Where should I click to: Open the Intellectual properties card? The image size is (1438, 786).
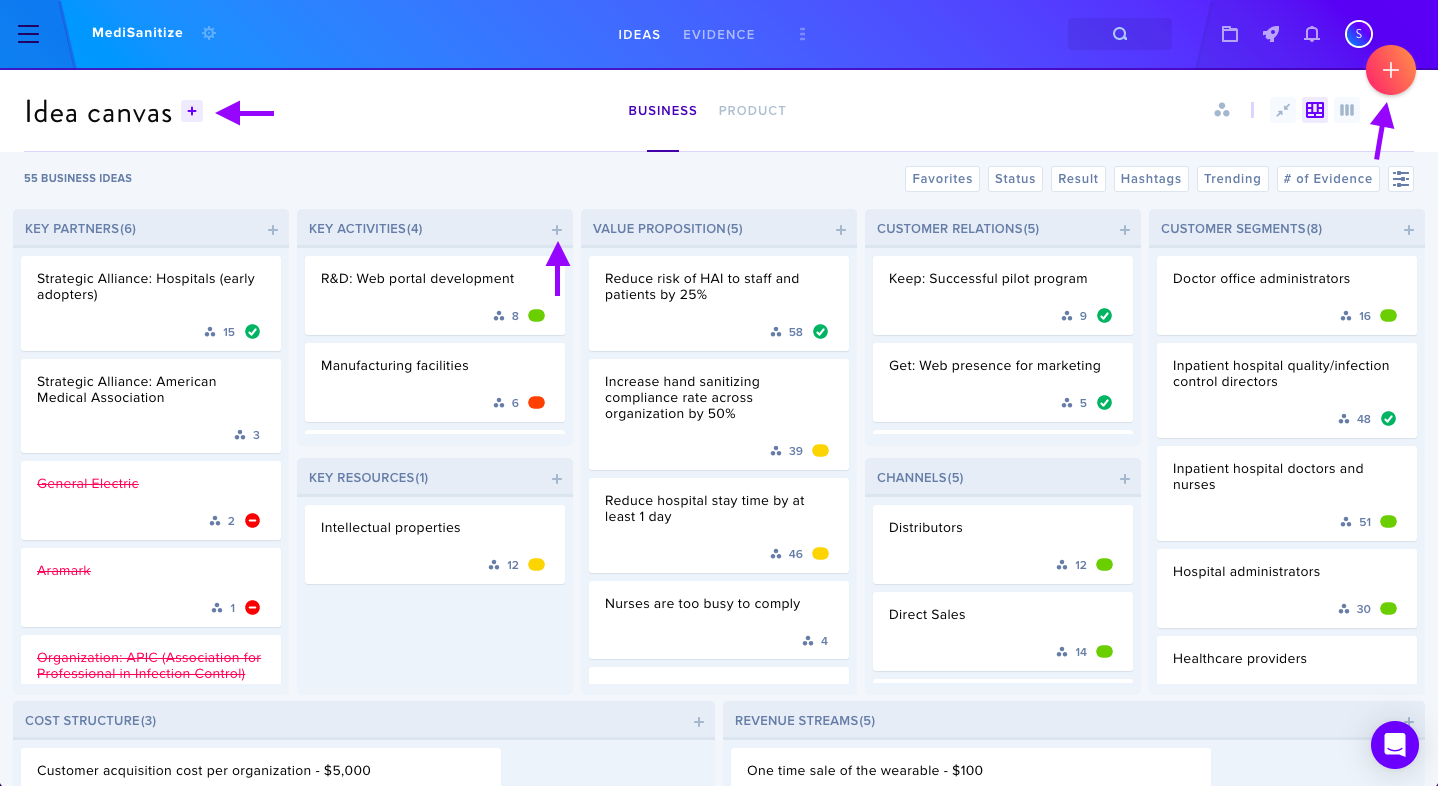click(x=435, y=544)
